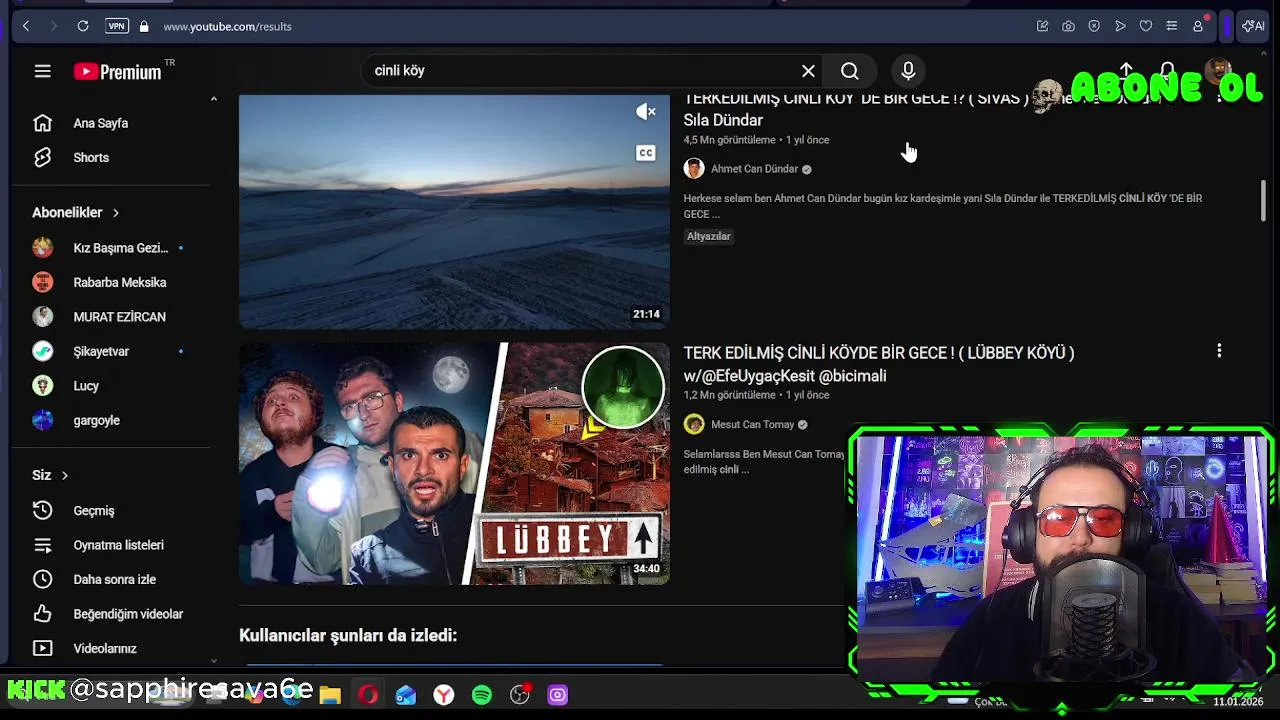Screen dimensions: 1280x720
Task: Open YouTube notifications bell
Action: point(1167,71)
